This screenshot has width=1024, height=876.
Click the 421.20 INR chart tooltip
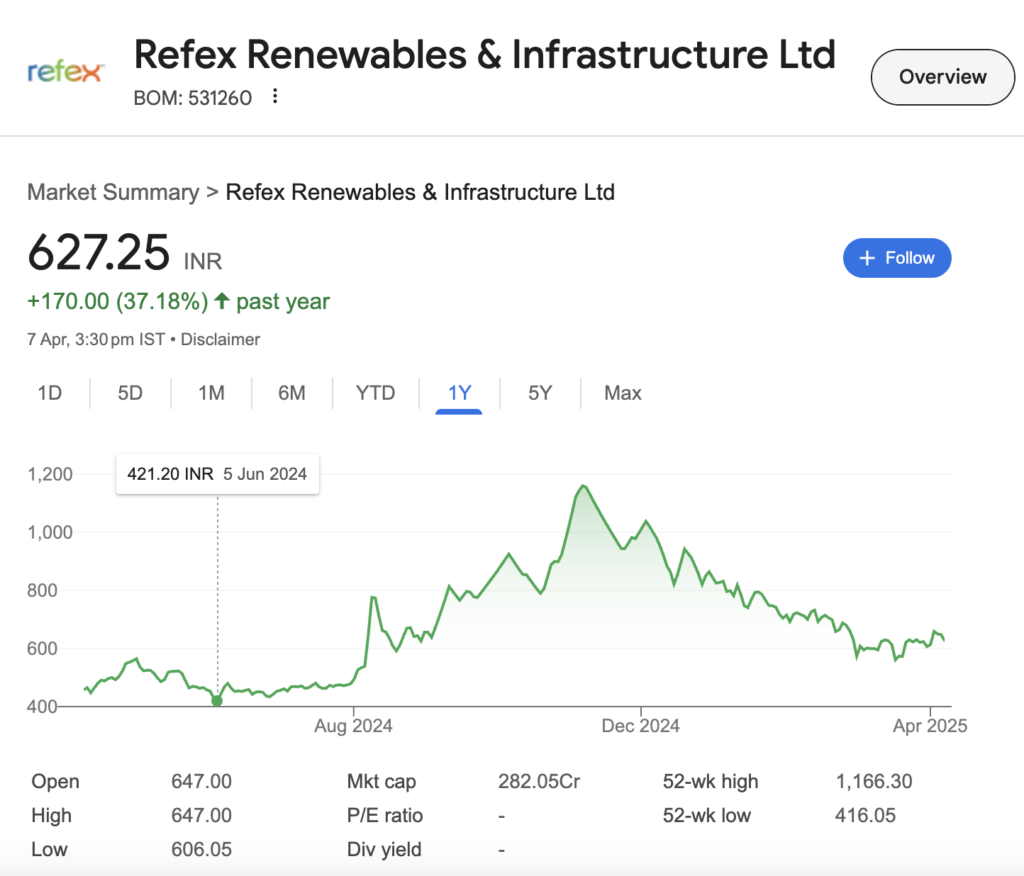217,474
